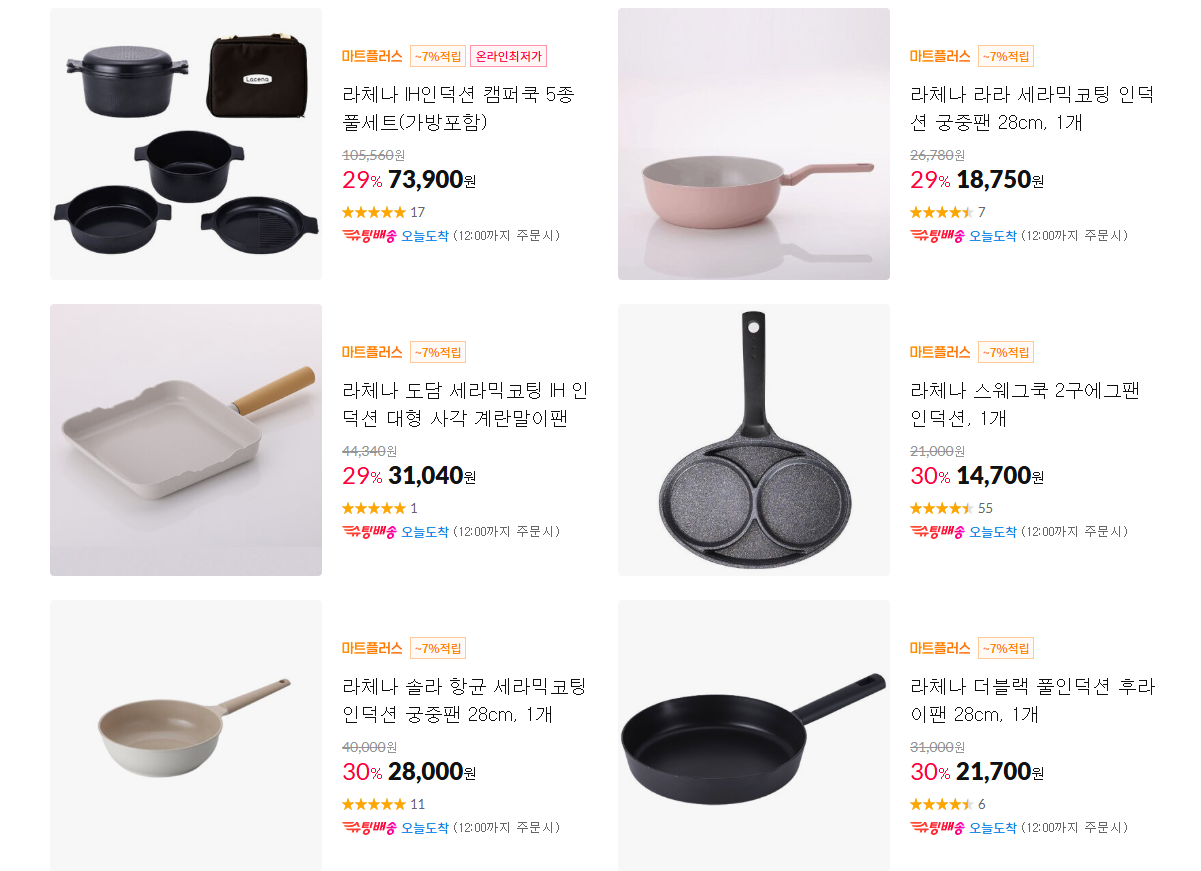
Task: Click 슈팅배송 icon on the 28,000원 item
Action: [x=369, y=828]
